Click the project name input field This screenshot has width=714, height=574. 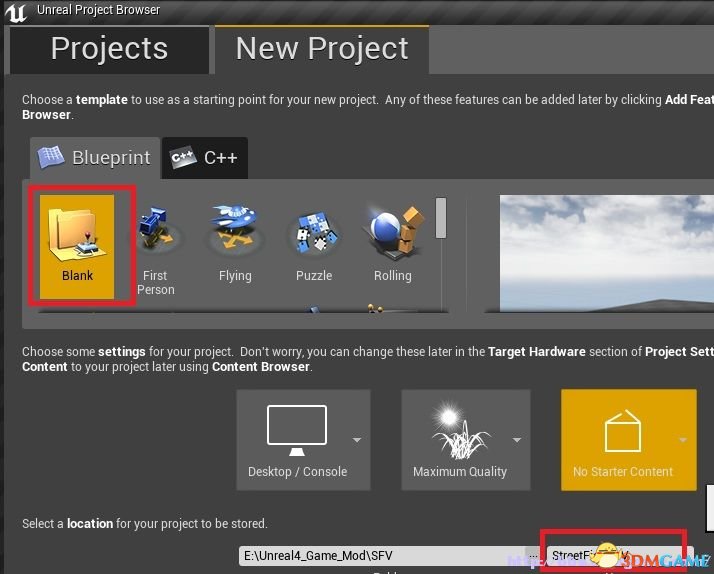620,555
